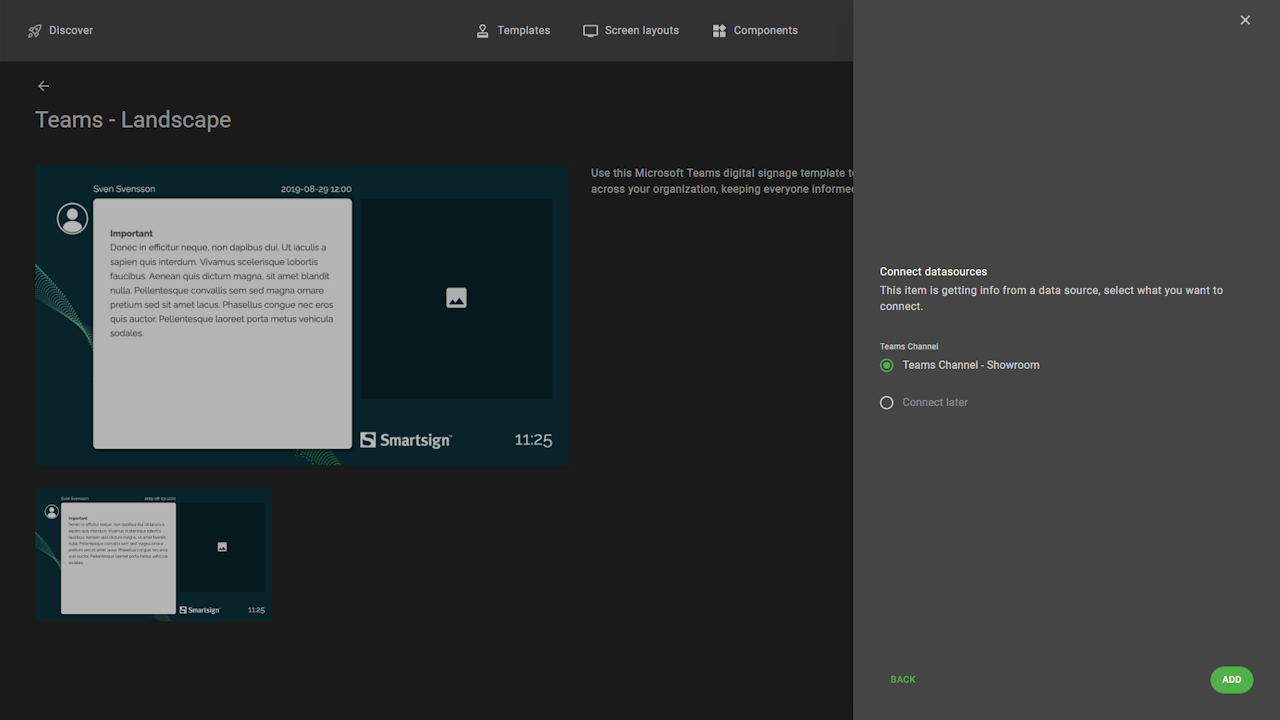Click the Discover rocket icon

[35, 31]
